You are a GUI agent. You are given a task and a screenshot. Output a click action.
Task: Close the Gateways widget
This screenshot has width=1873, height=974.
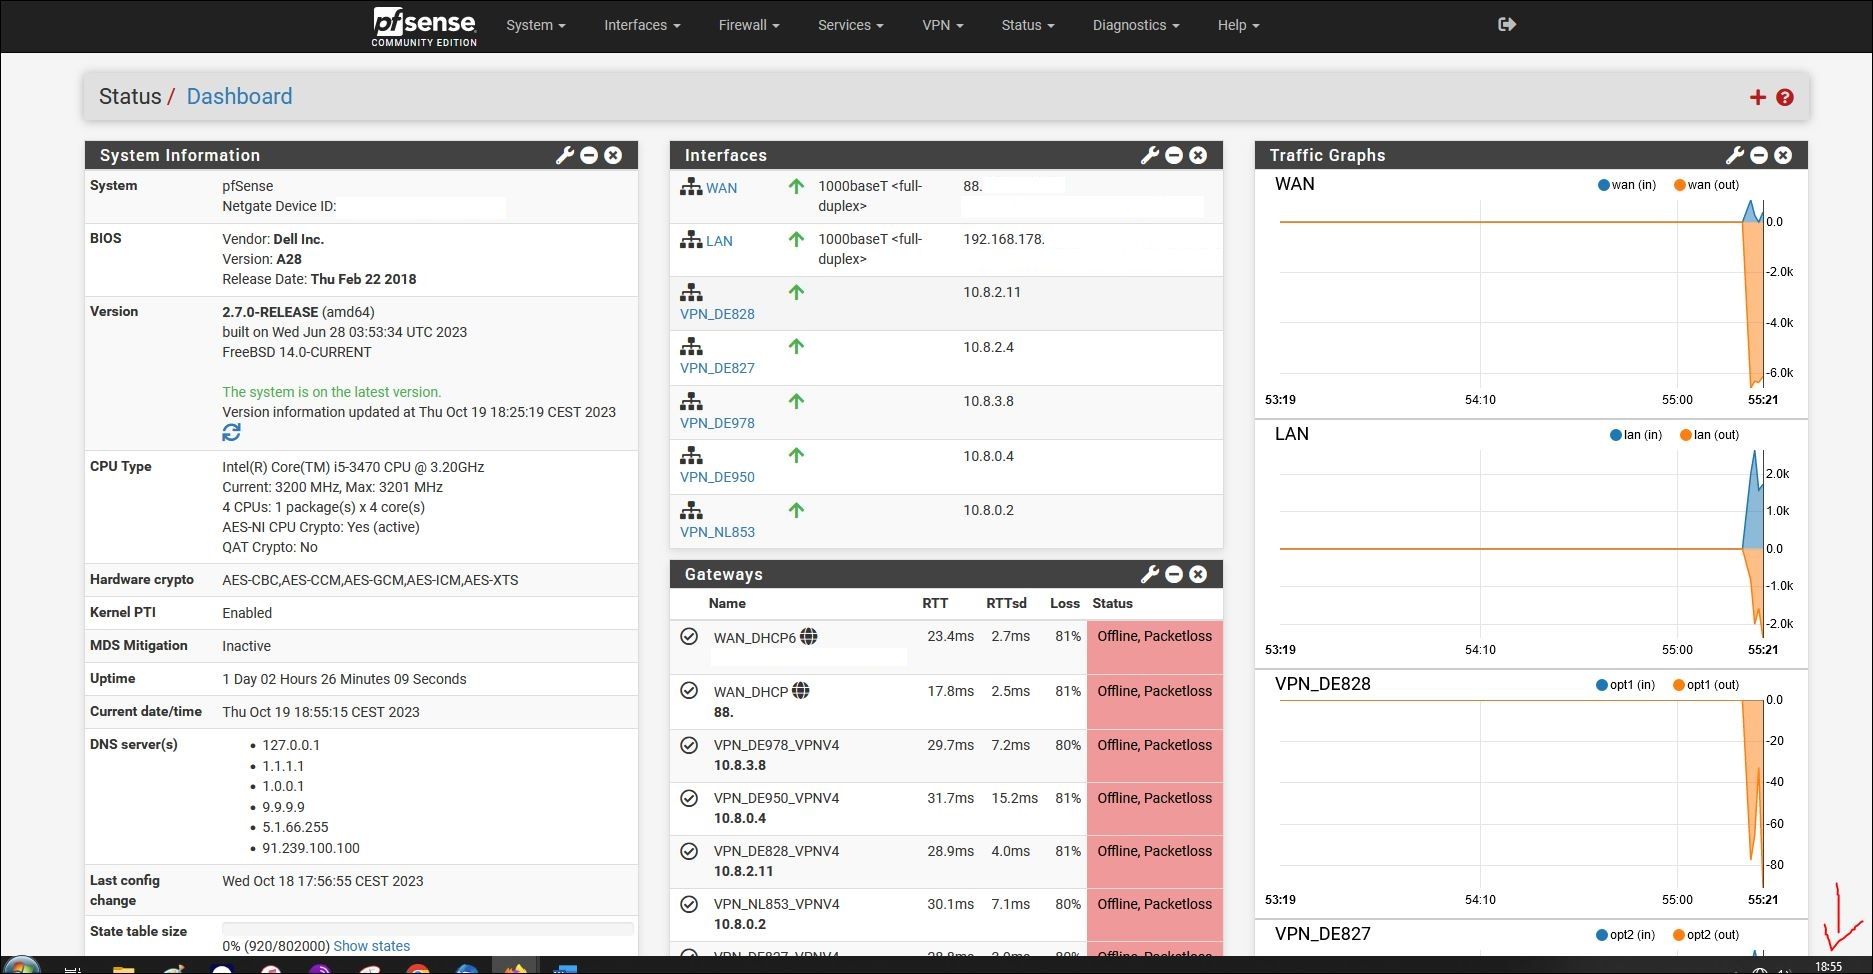1198,574
